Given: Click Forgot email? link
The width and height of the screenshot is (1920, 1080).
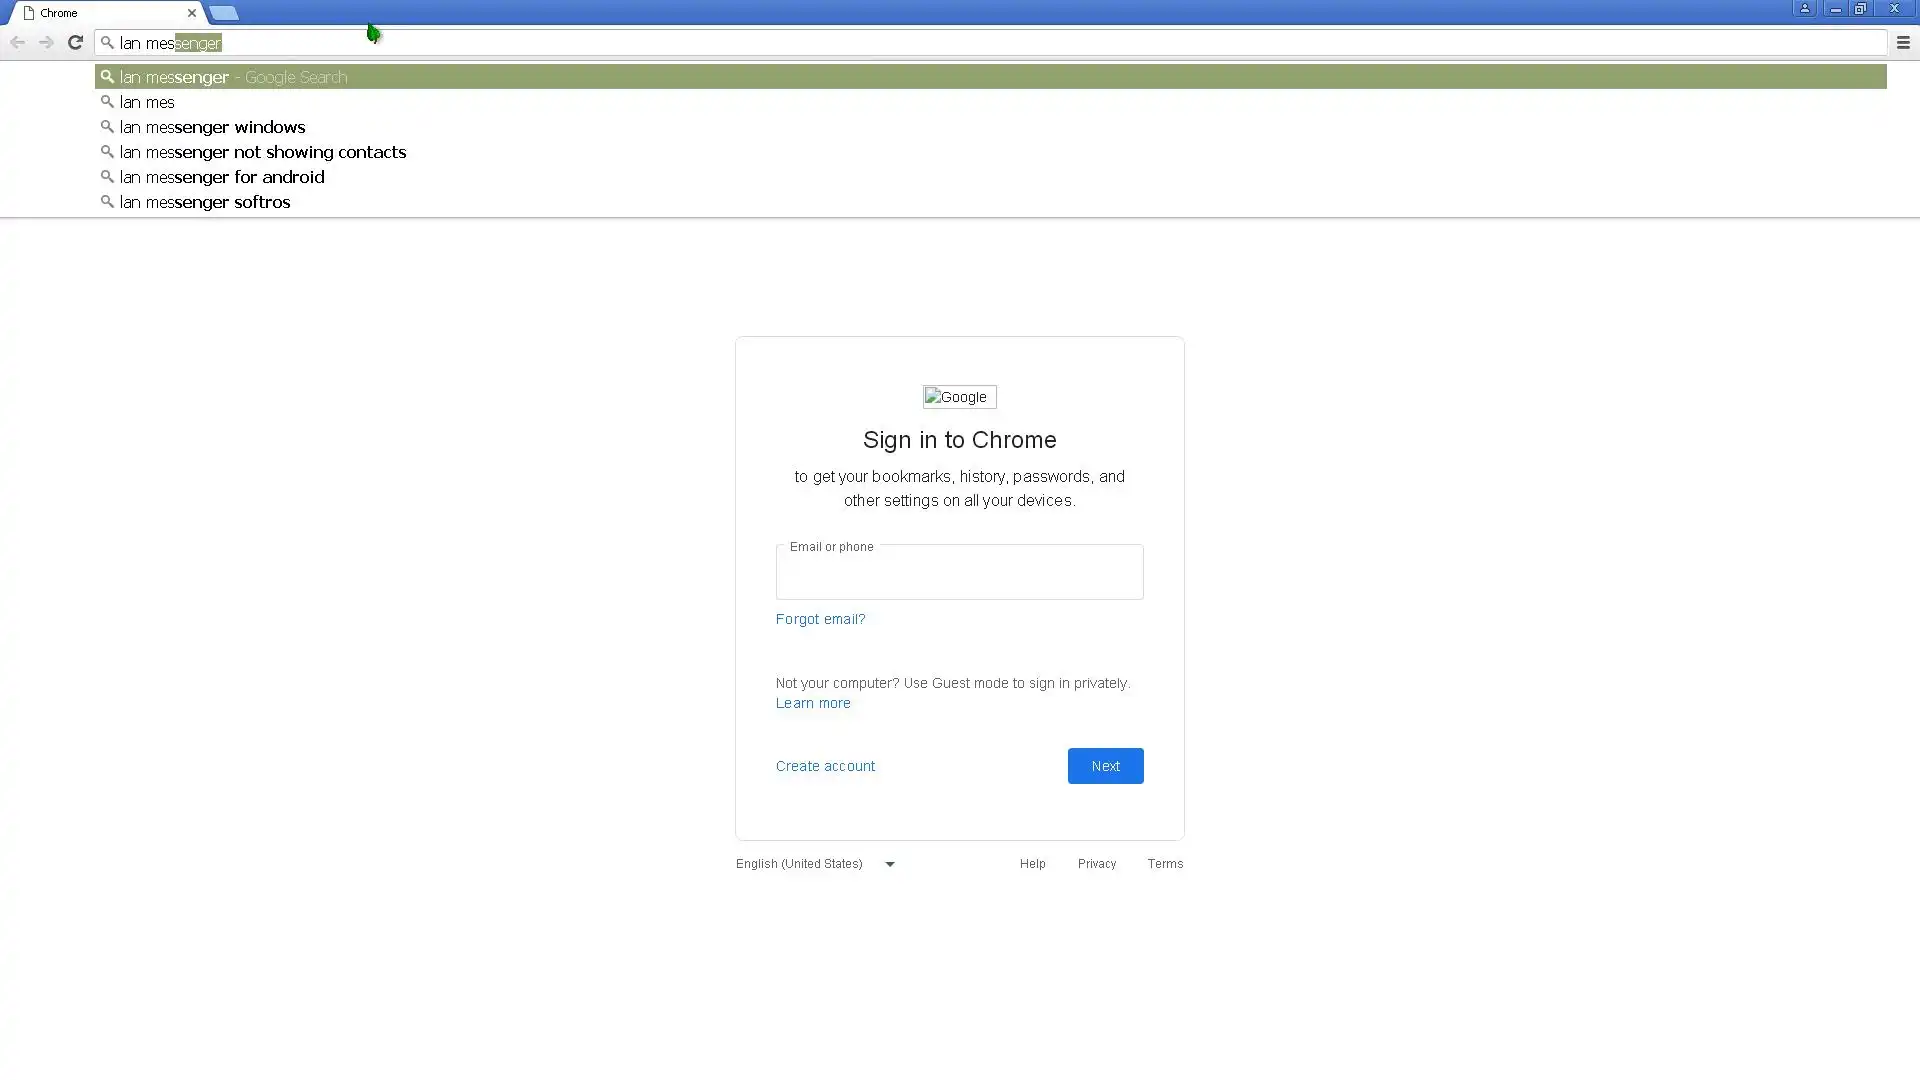Looking at the screenshot, I should pyautogui.click(x=820, y=619).
